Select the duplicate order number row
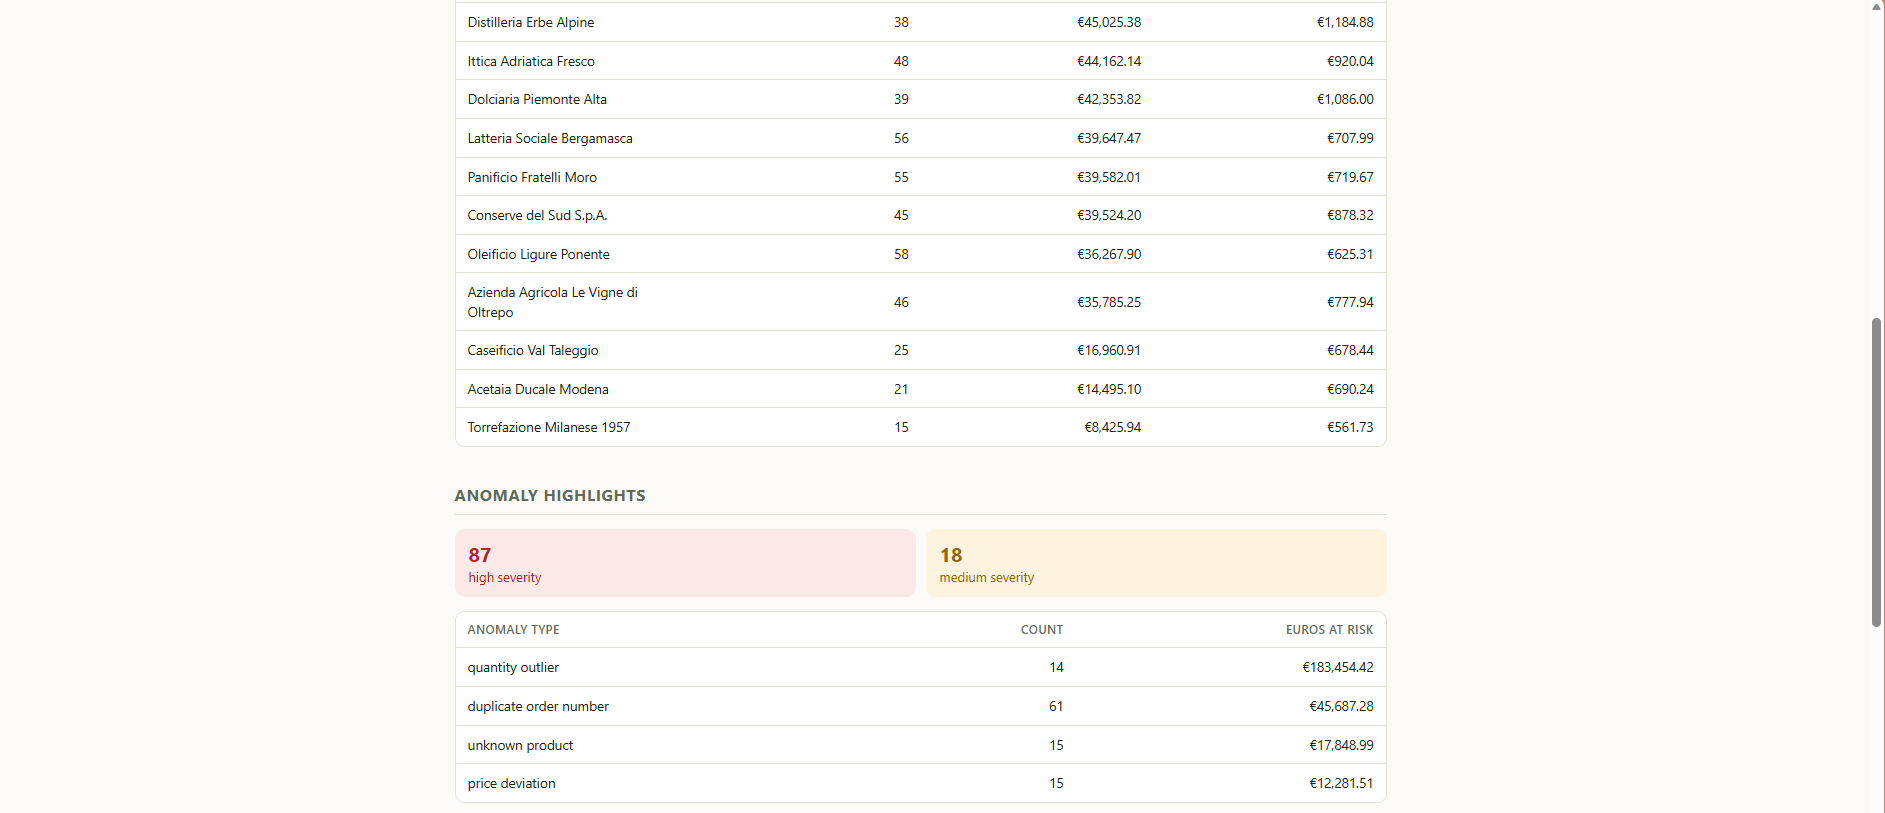1885x813 pixels. click(920, 706)
